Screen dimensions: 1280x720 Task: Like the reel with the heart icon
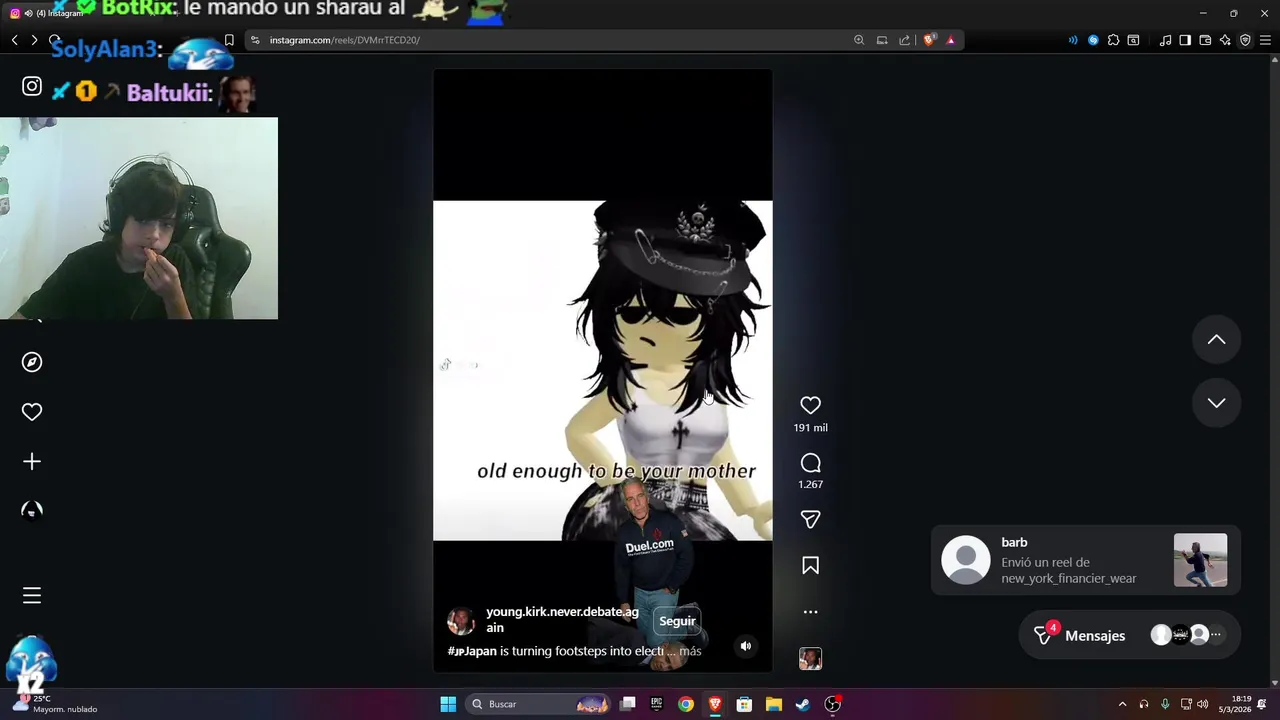click(x=810, y=405)
